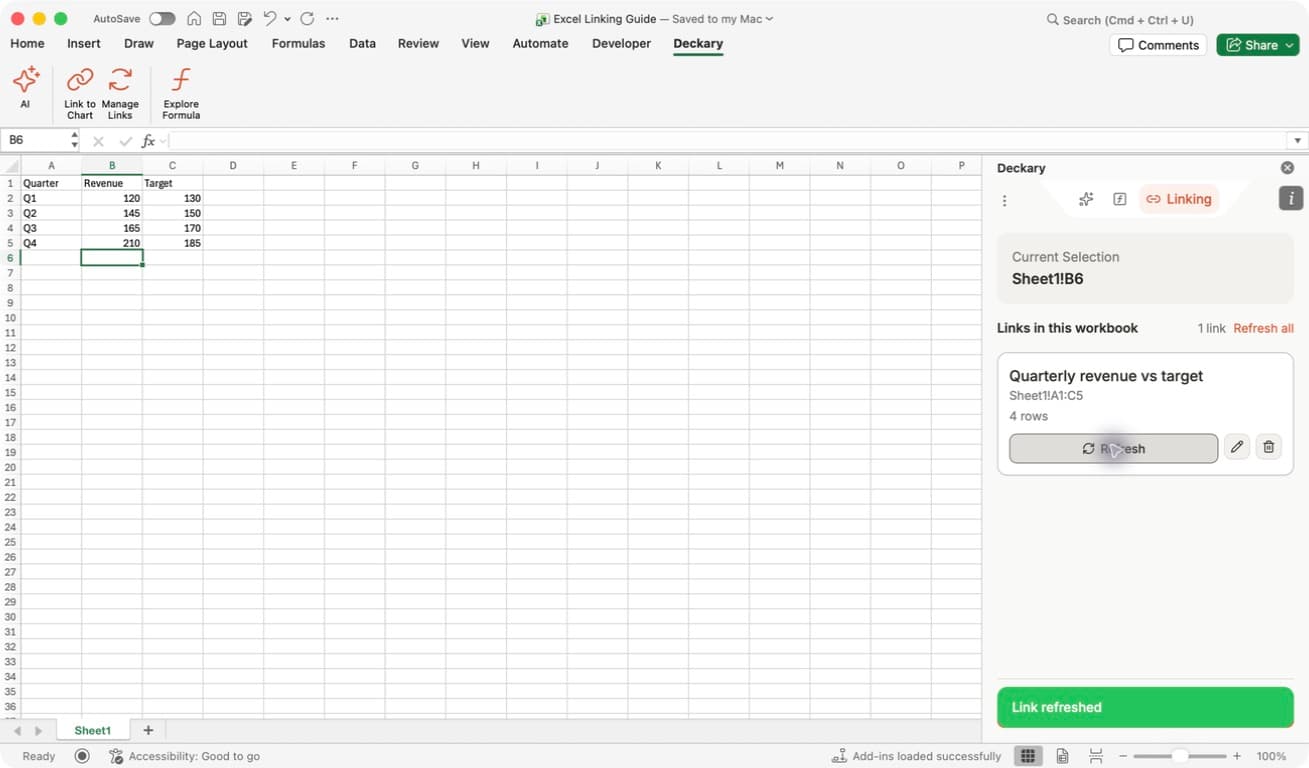Click the Accessibility checker status icon
1309x768 pixels.
pos(116,756)
